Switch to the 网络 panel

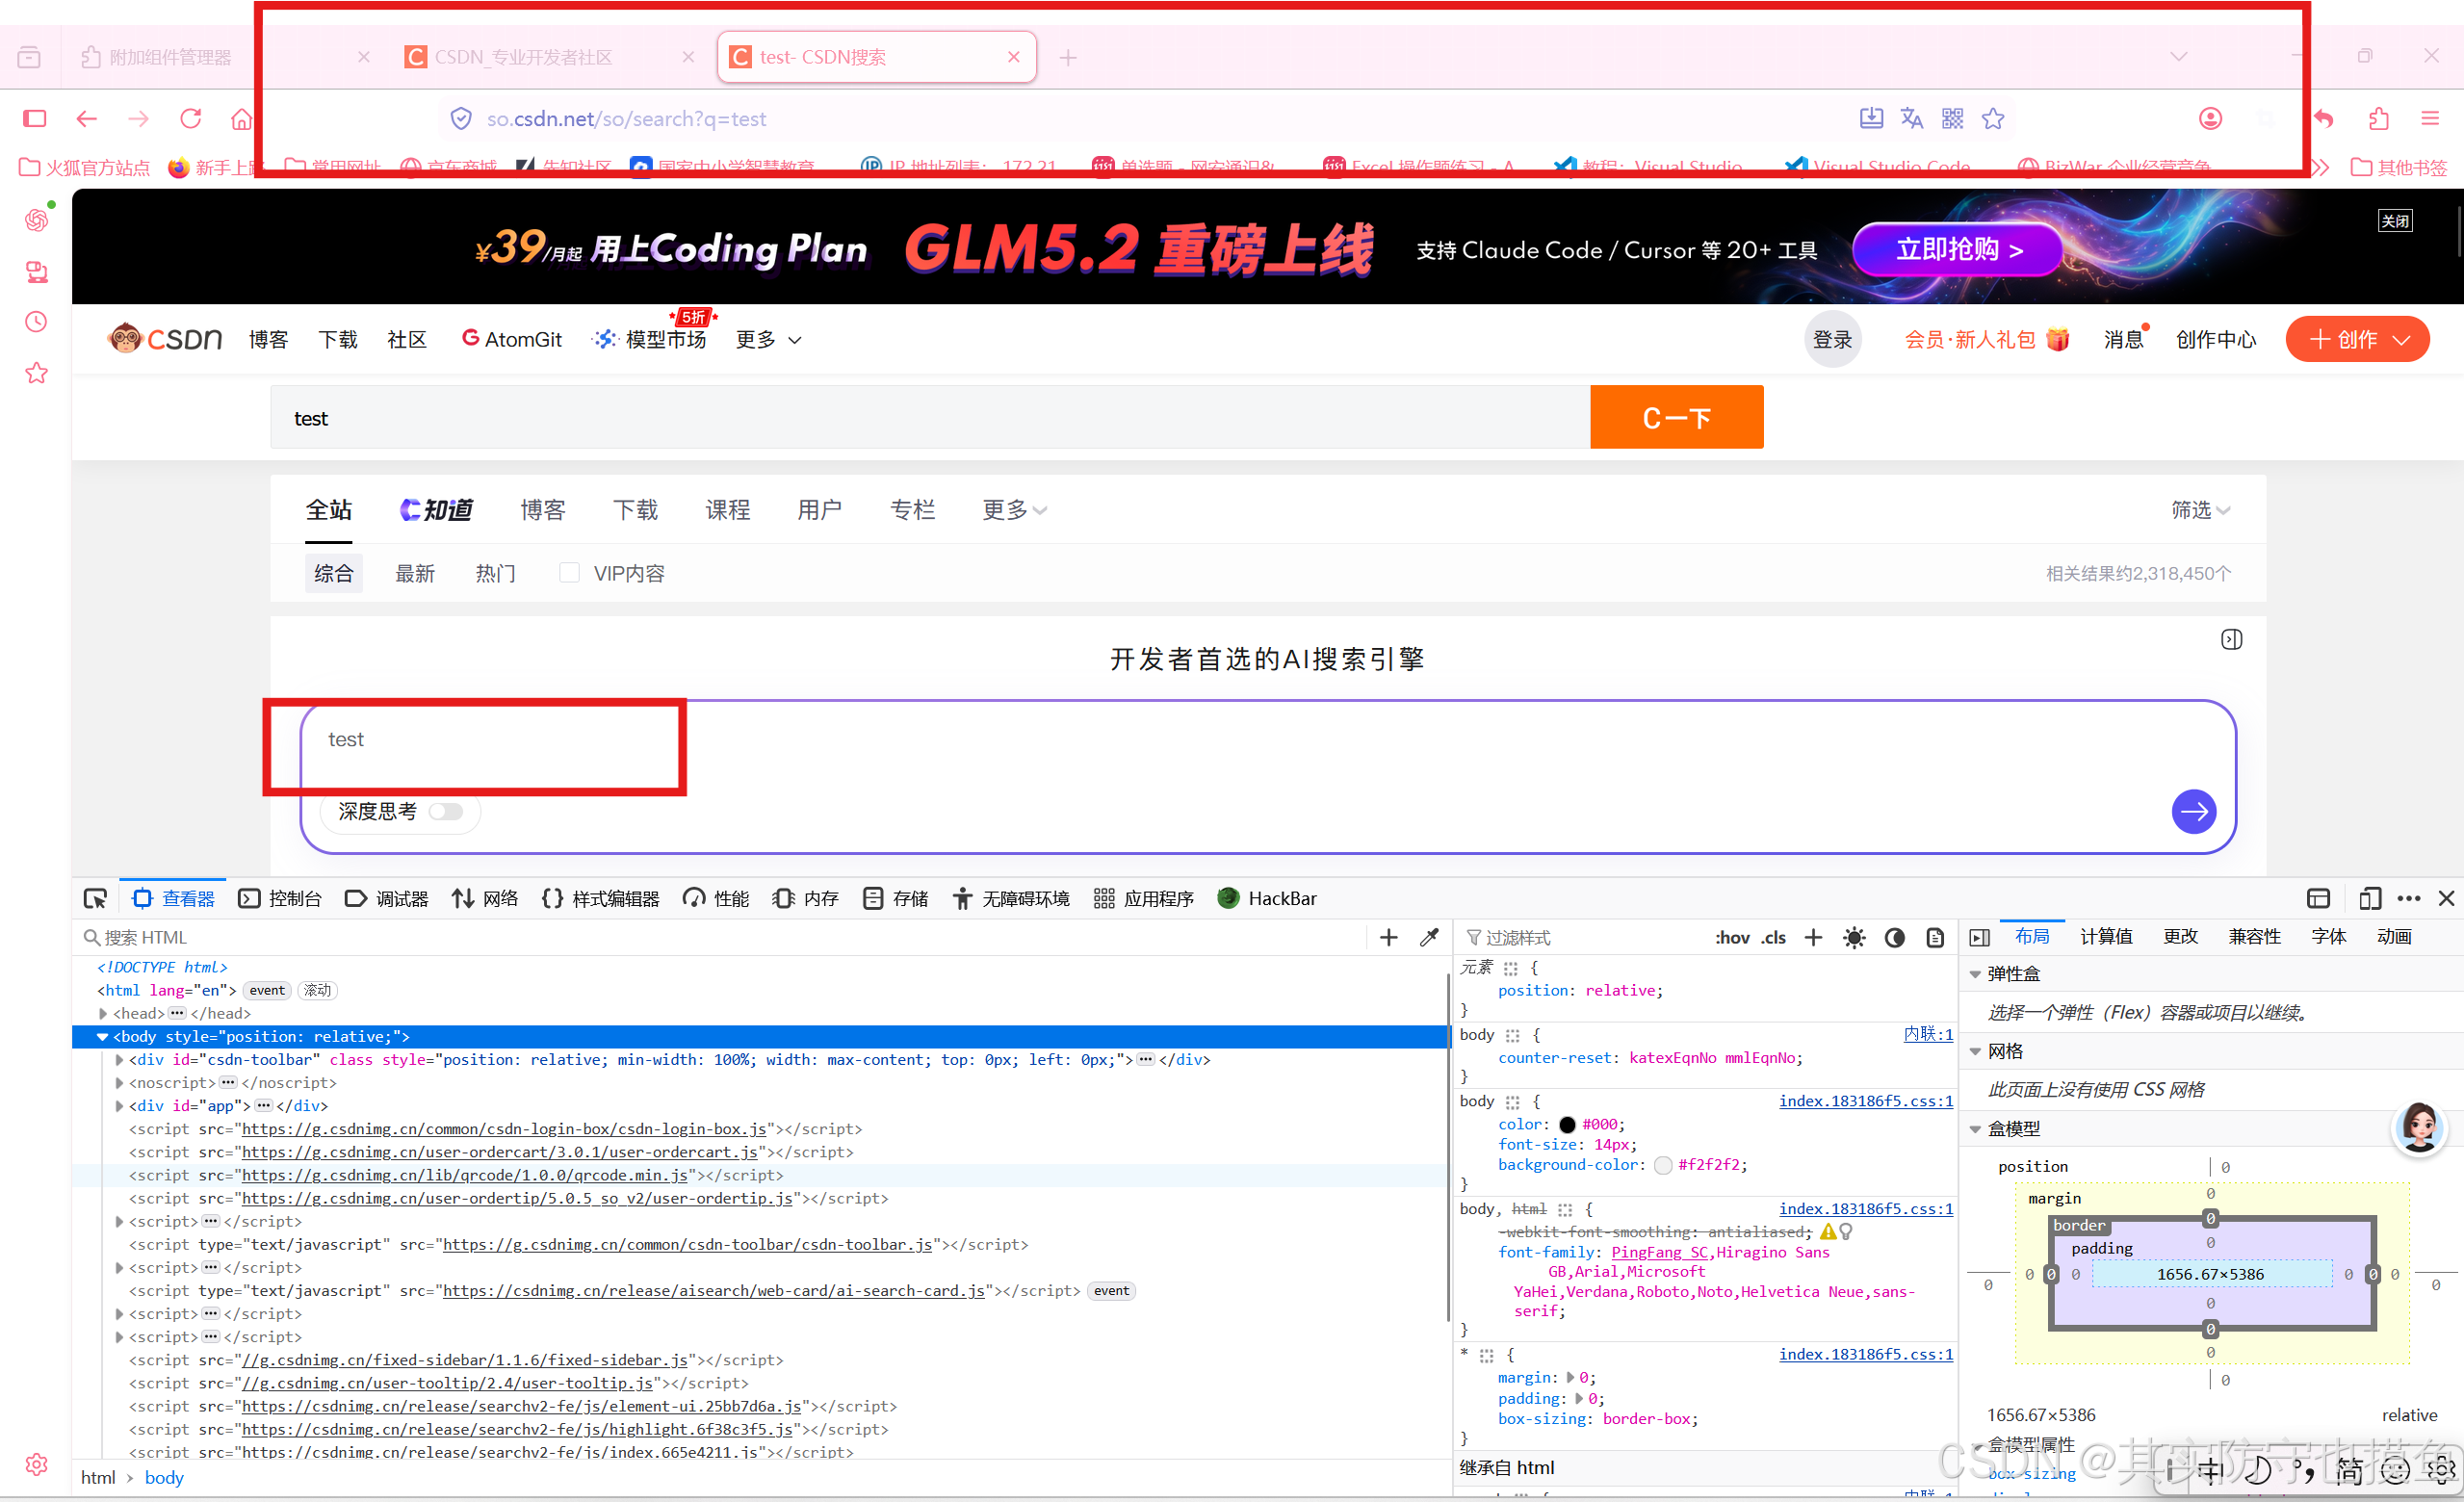[x=485, y=898]
